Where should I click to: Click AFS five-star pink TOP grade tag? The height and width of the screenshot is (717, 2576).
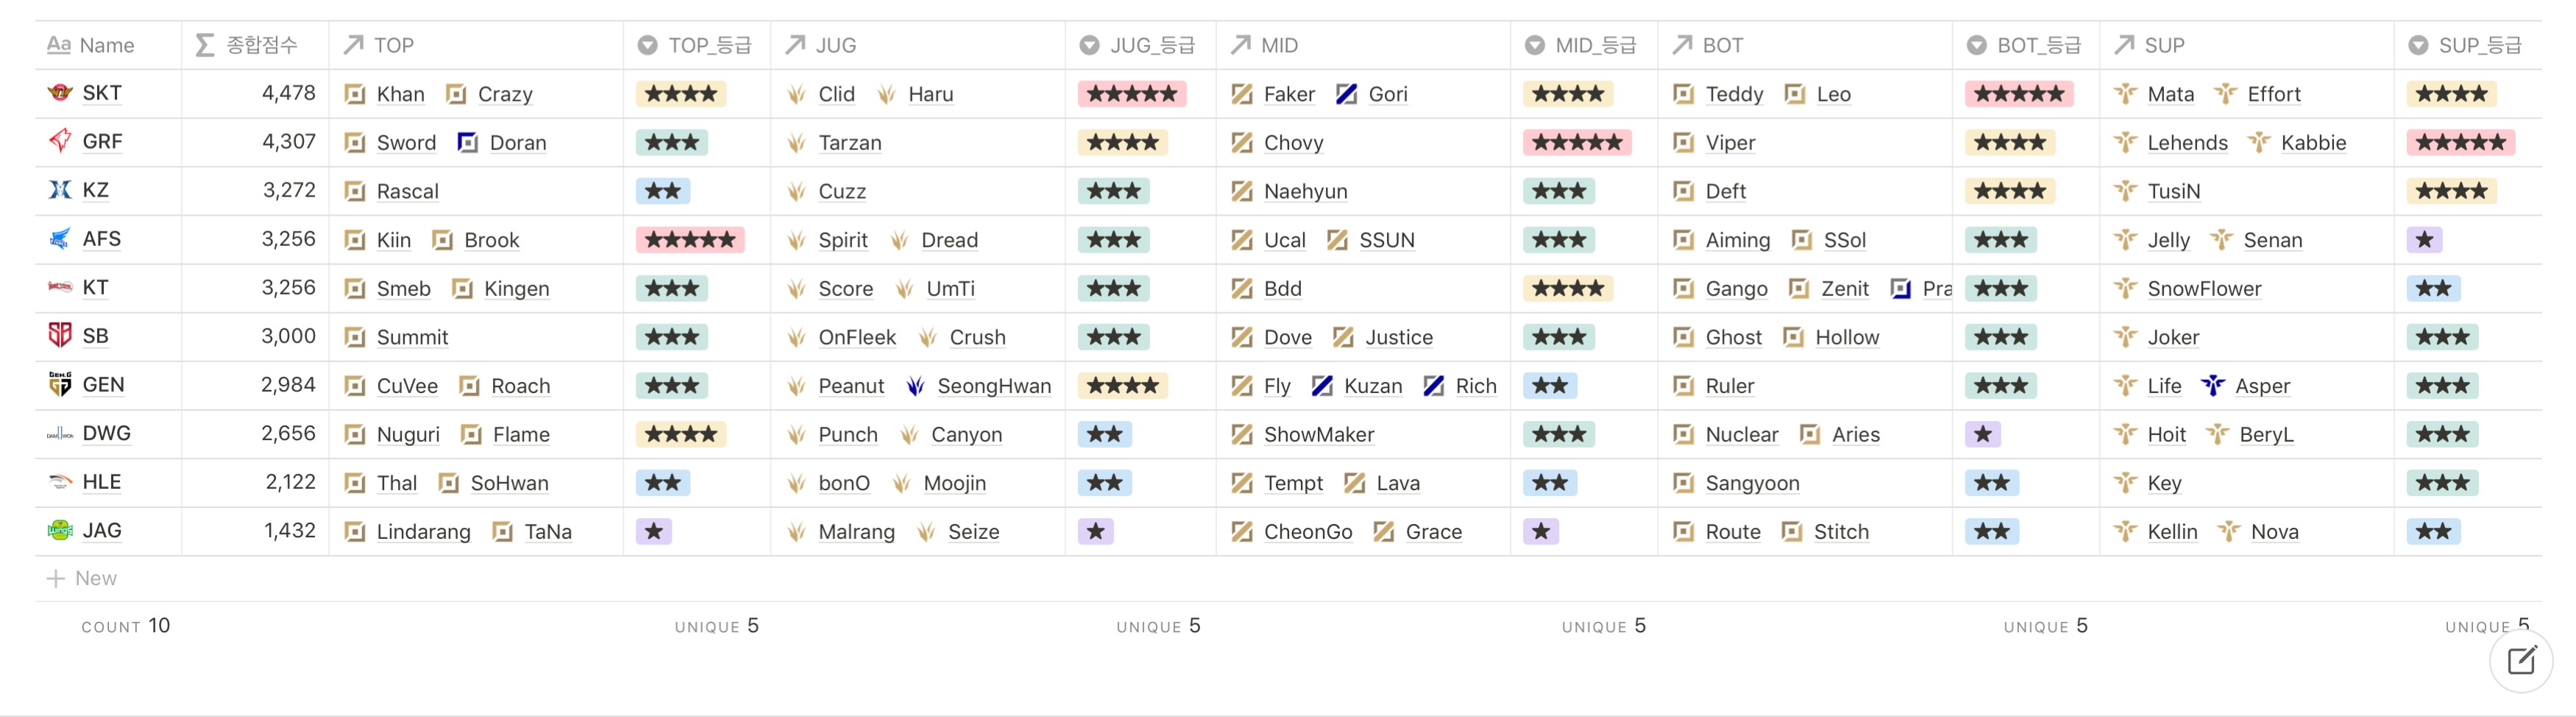click(x=689, y=240)
